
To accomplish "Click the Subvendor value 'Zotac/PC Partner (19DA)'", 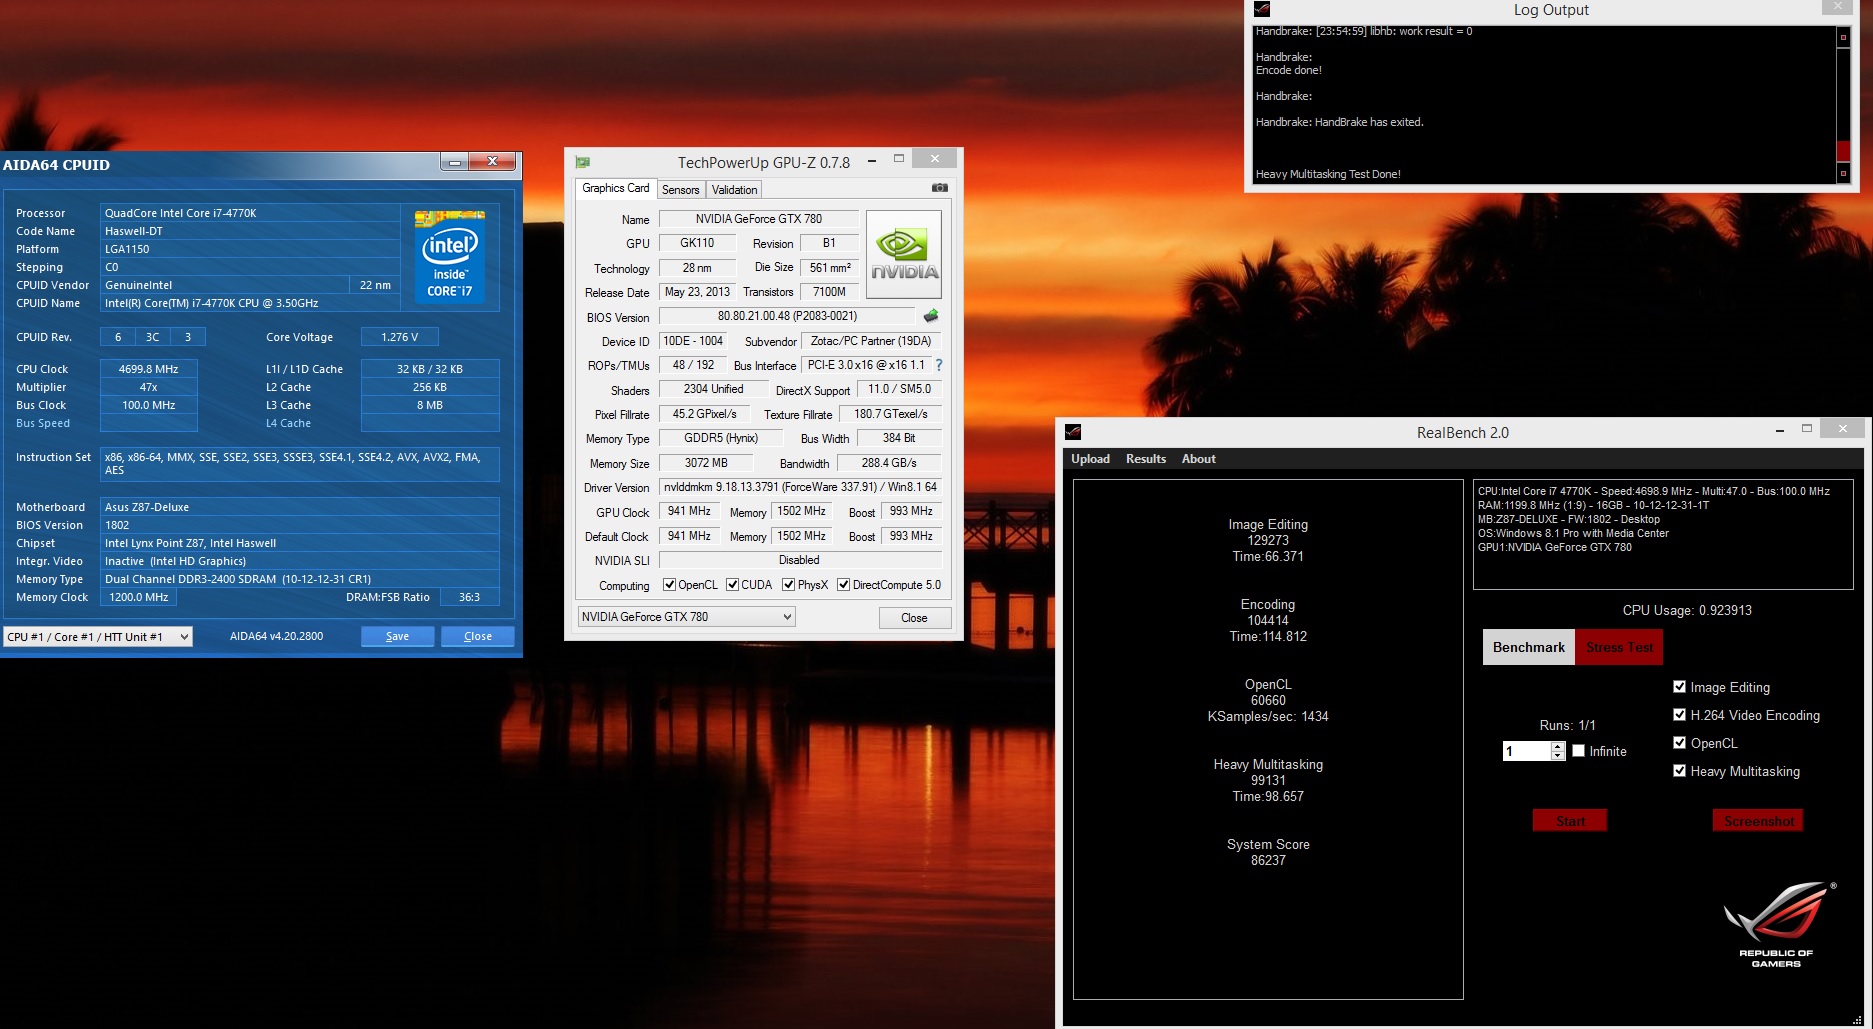I will point(870,341).
